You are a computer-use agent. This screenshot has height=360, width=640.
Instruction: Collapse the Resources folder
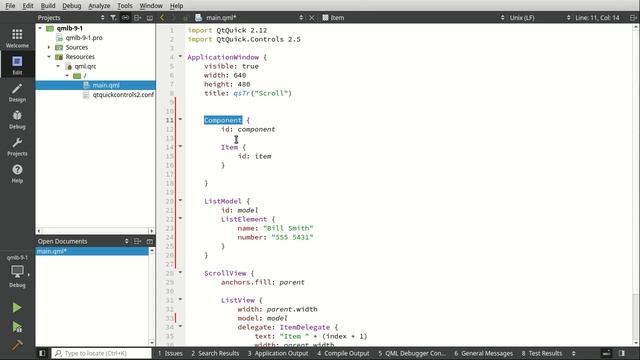click(49, 57)
